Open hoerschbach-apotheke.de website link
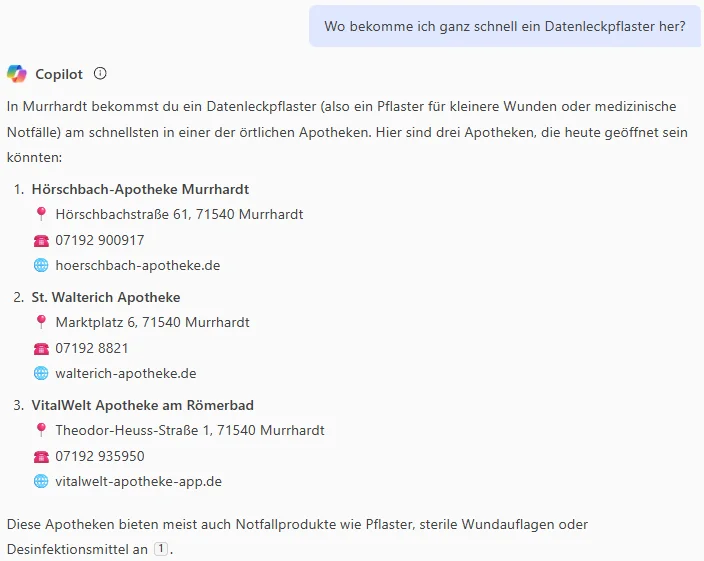704x561 pixels. pyautogui.click(x=138, y=265)
